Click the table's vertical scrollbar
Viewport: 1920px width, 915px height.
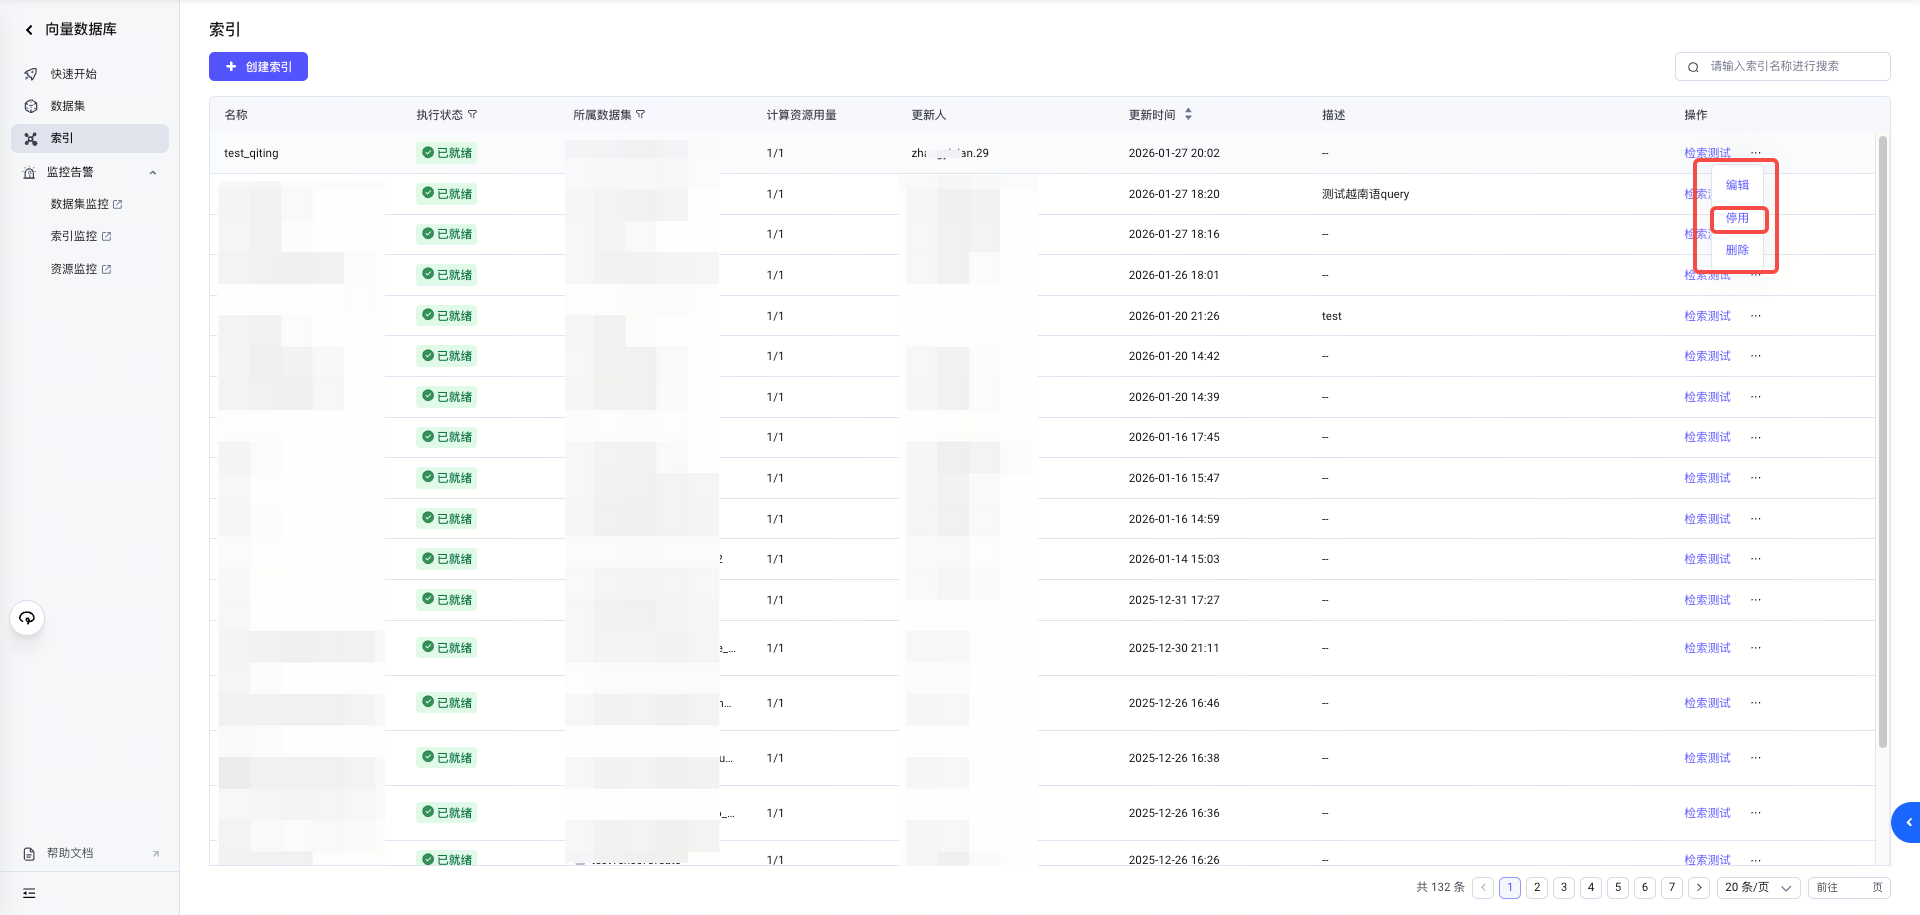1883,442
